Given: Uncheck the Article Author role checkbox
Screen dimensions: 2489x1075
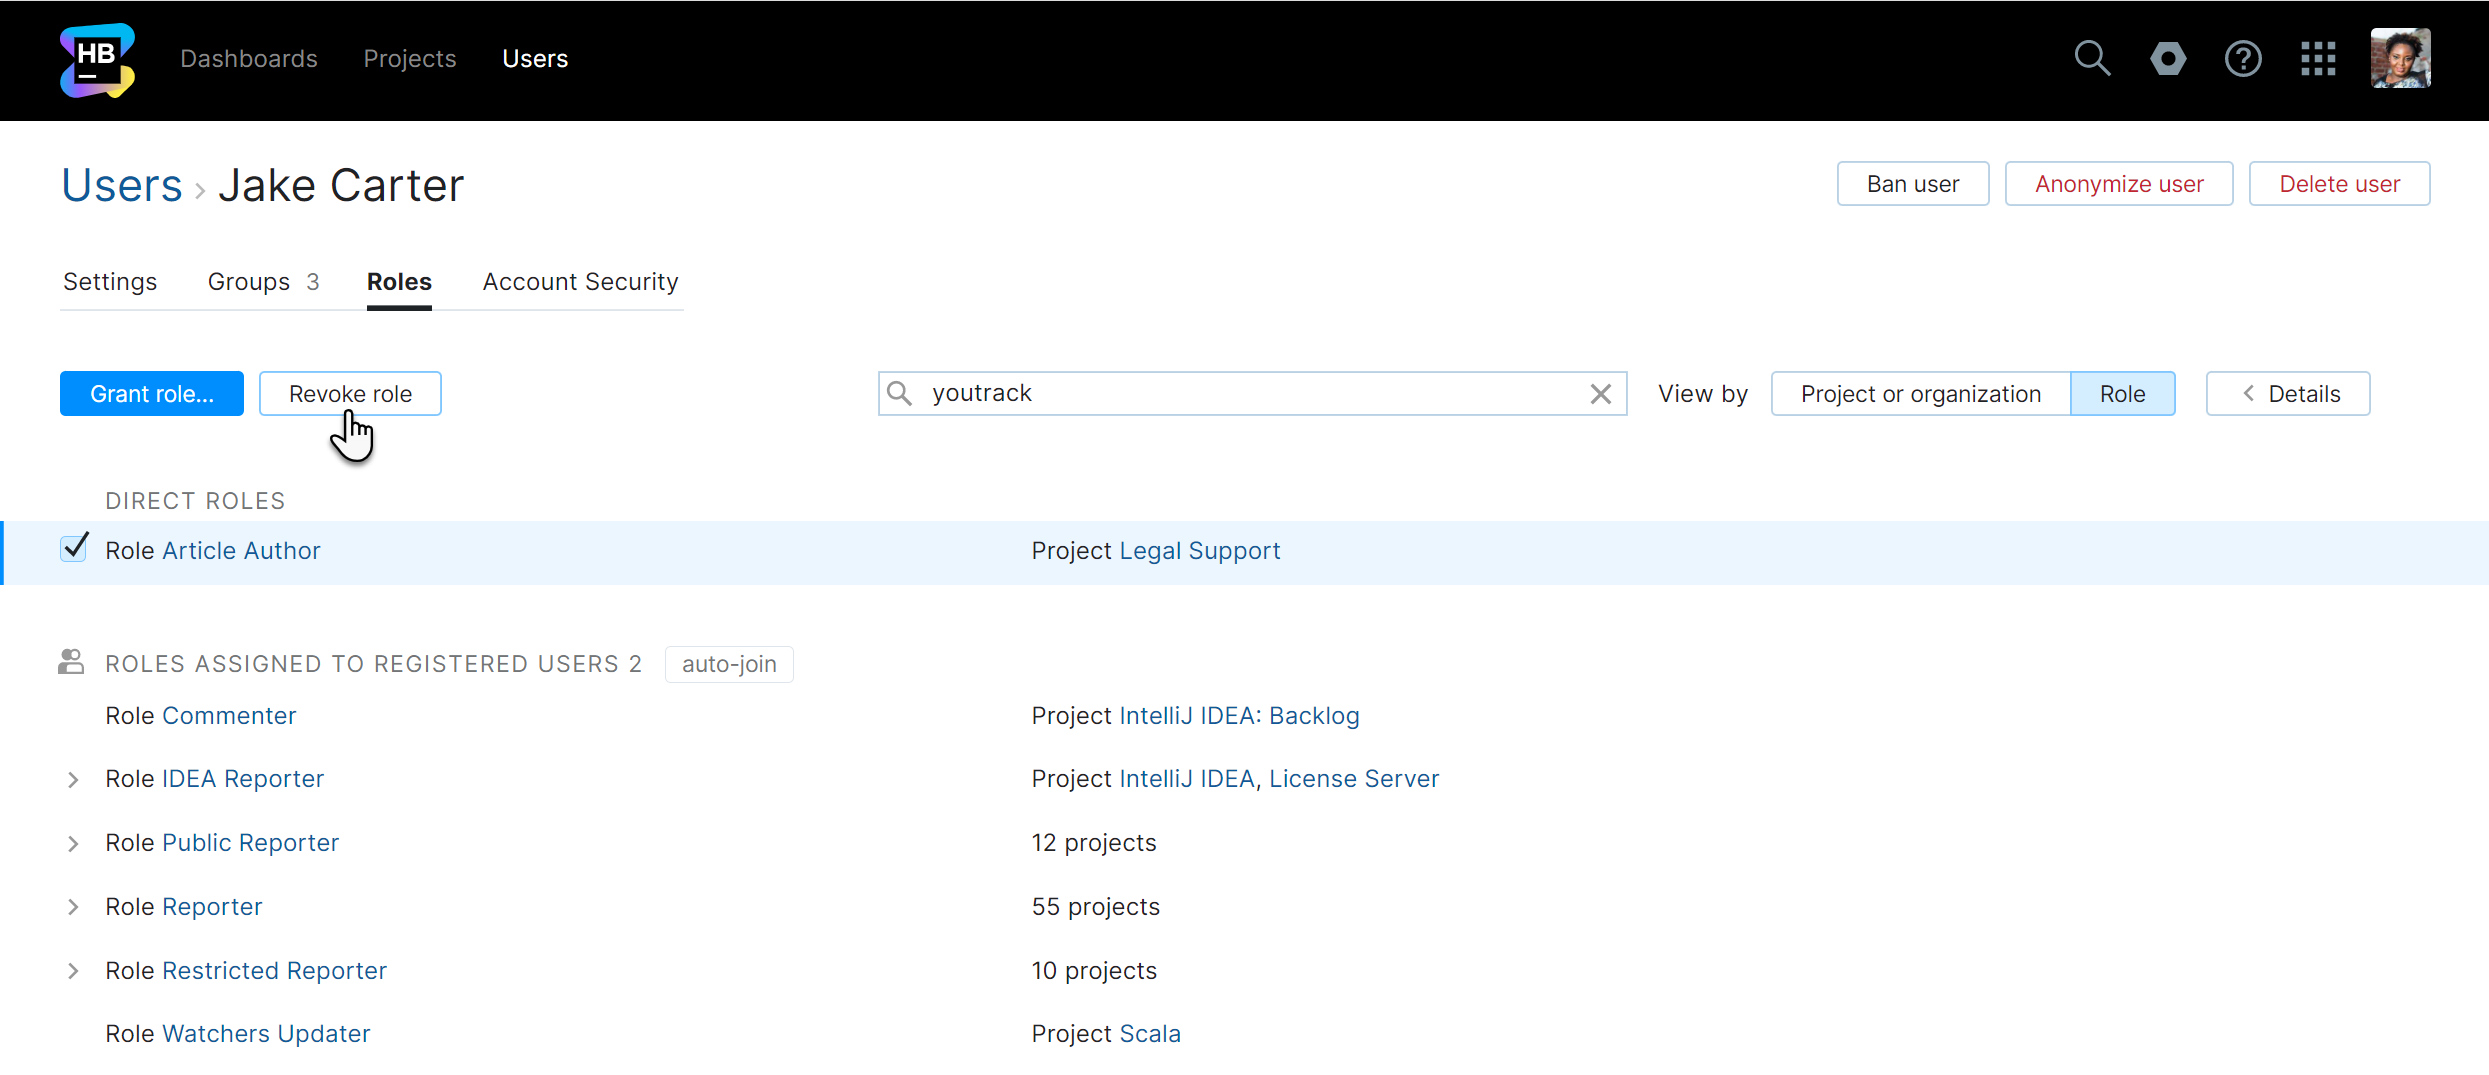Looking at the screenshot, I should (x=74, y=548).
